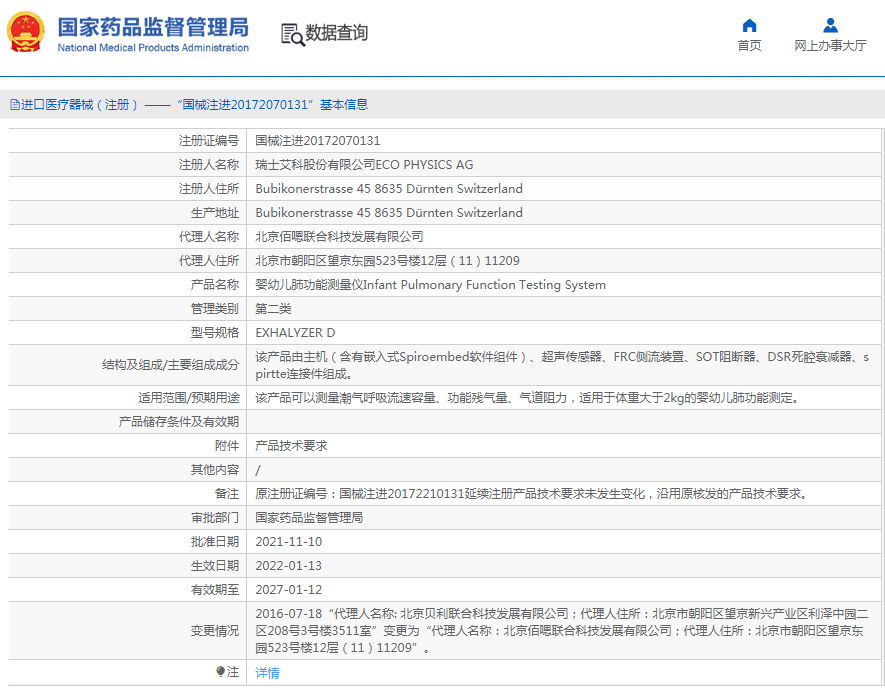Click the 数据查询 magnifier document icon

pos(293,32)
